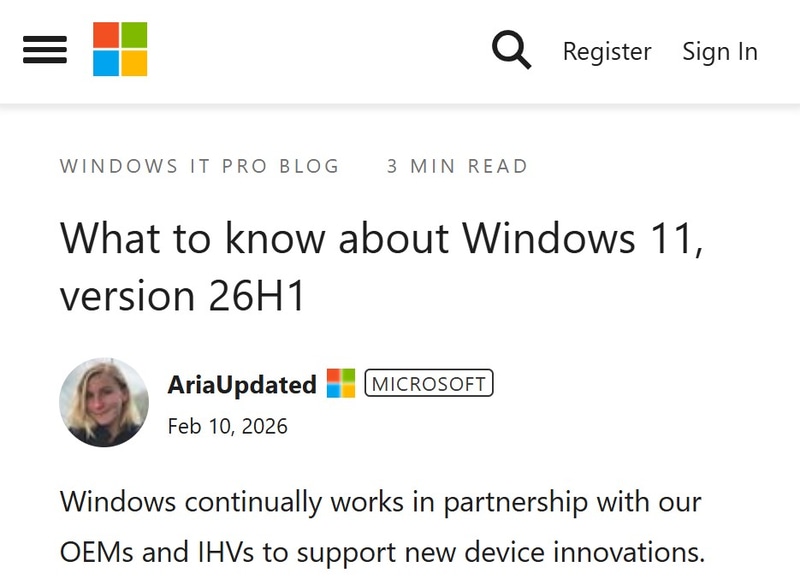Click the Microsoft logo in the header
The image size is (800, 579).
tap(120, 50)
